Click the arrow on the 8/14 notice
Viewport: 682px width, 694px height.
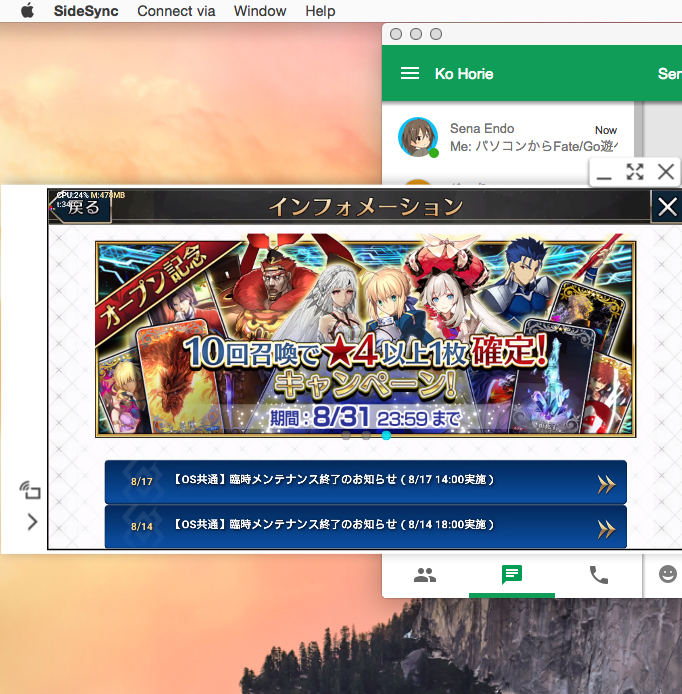tap(606, 529)
